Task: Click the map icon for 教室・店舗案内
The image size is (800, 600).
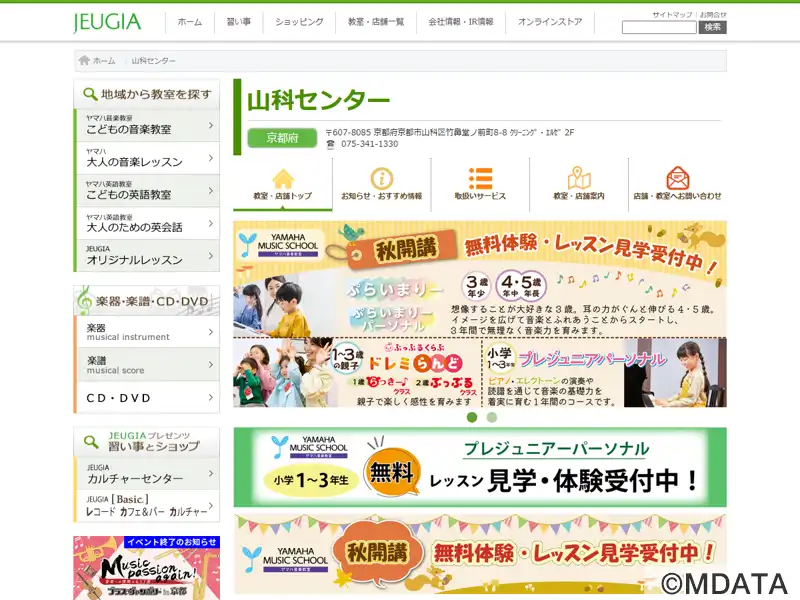Action: pyautogui.click(x=579, y=179)
